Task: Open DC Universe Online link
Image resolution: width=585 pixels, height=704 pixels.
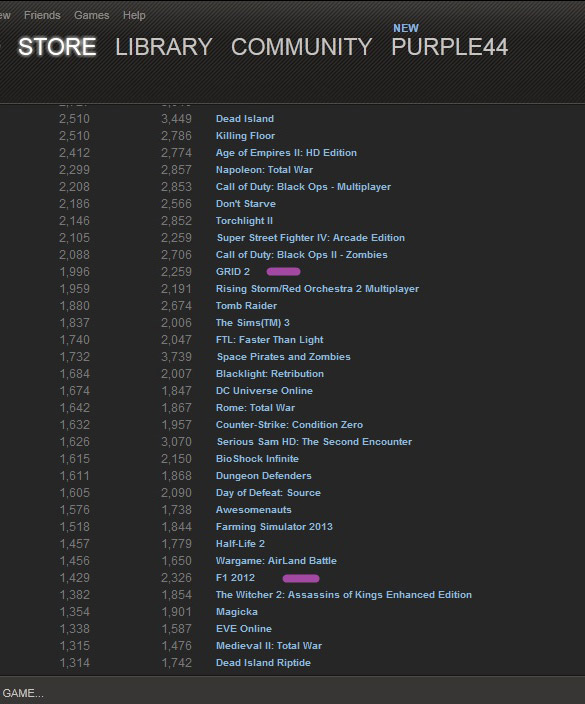Action: click(264, 391)
